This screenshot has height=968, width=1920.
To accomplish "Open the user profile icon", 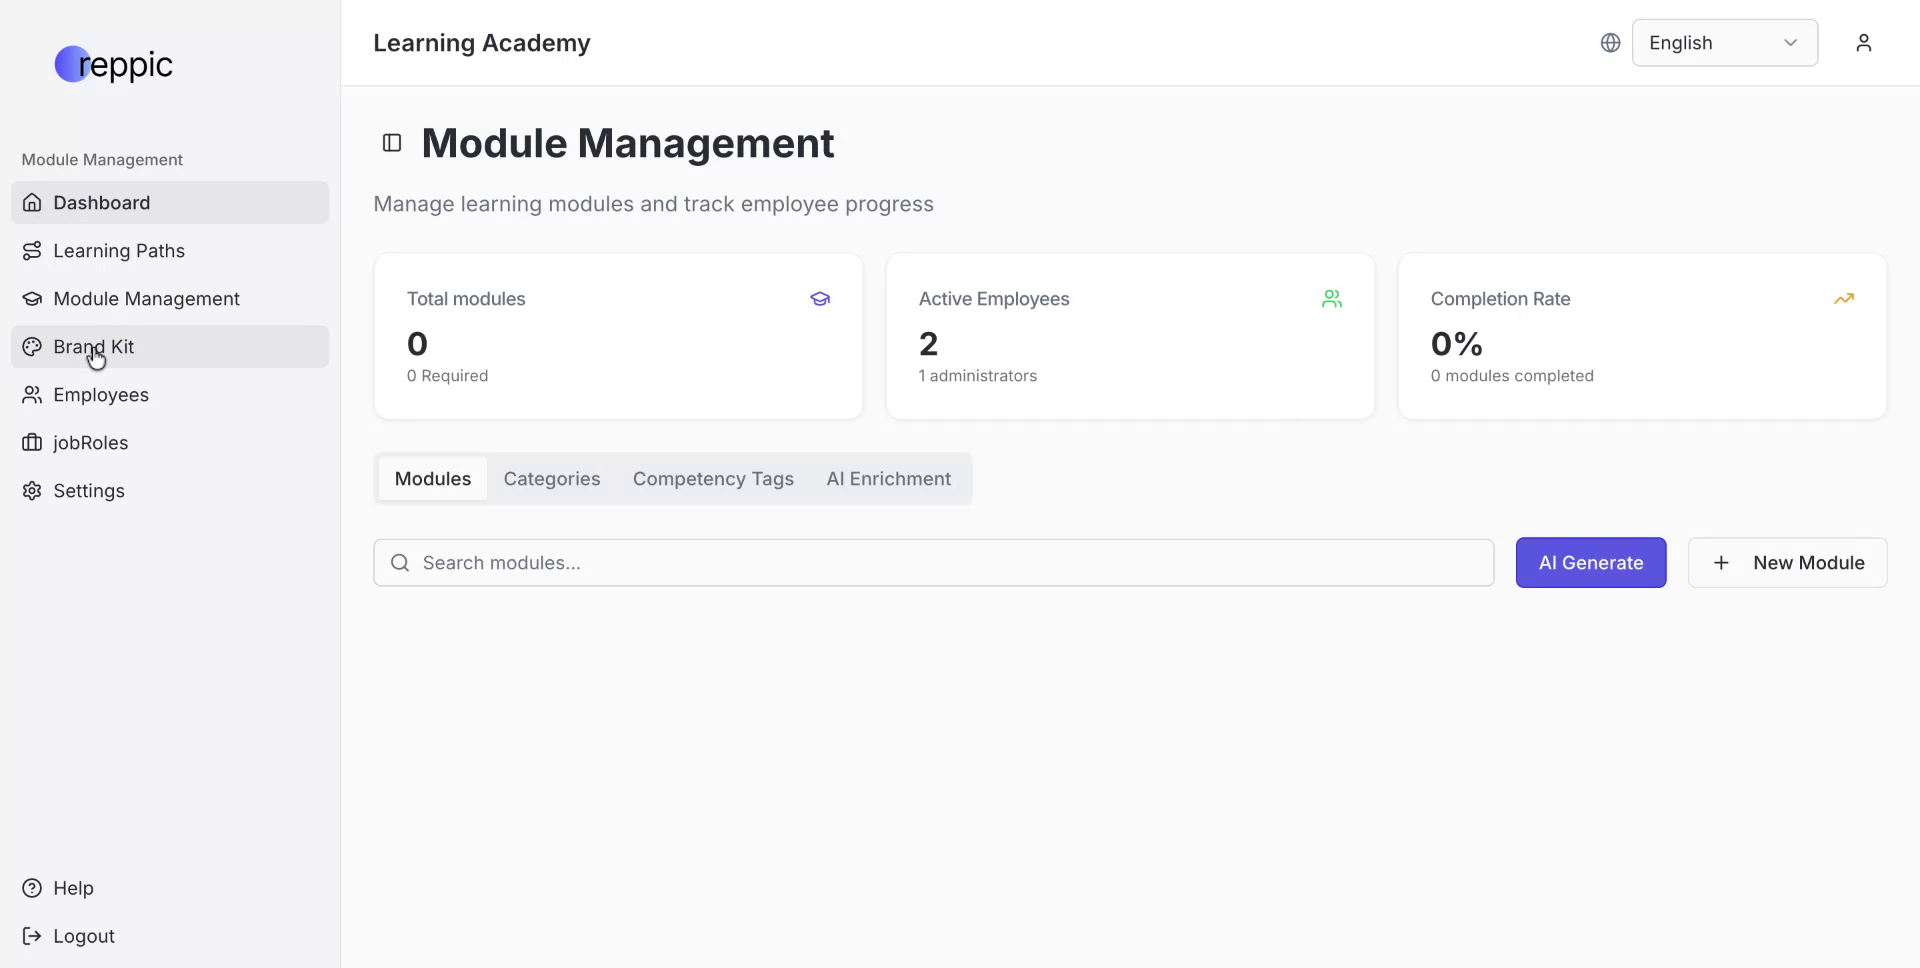I will pos(1863,43).
